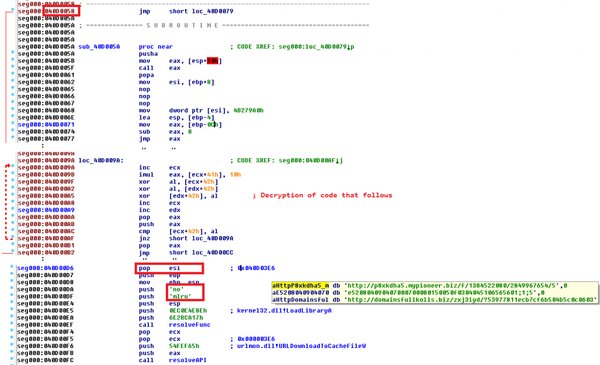The image size is (600, 365).
Task: Select 'mov eax, [esp+20h]' line
Action: click(x=180, y=61)
